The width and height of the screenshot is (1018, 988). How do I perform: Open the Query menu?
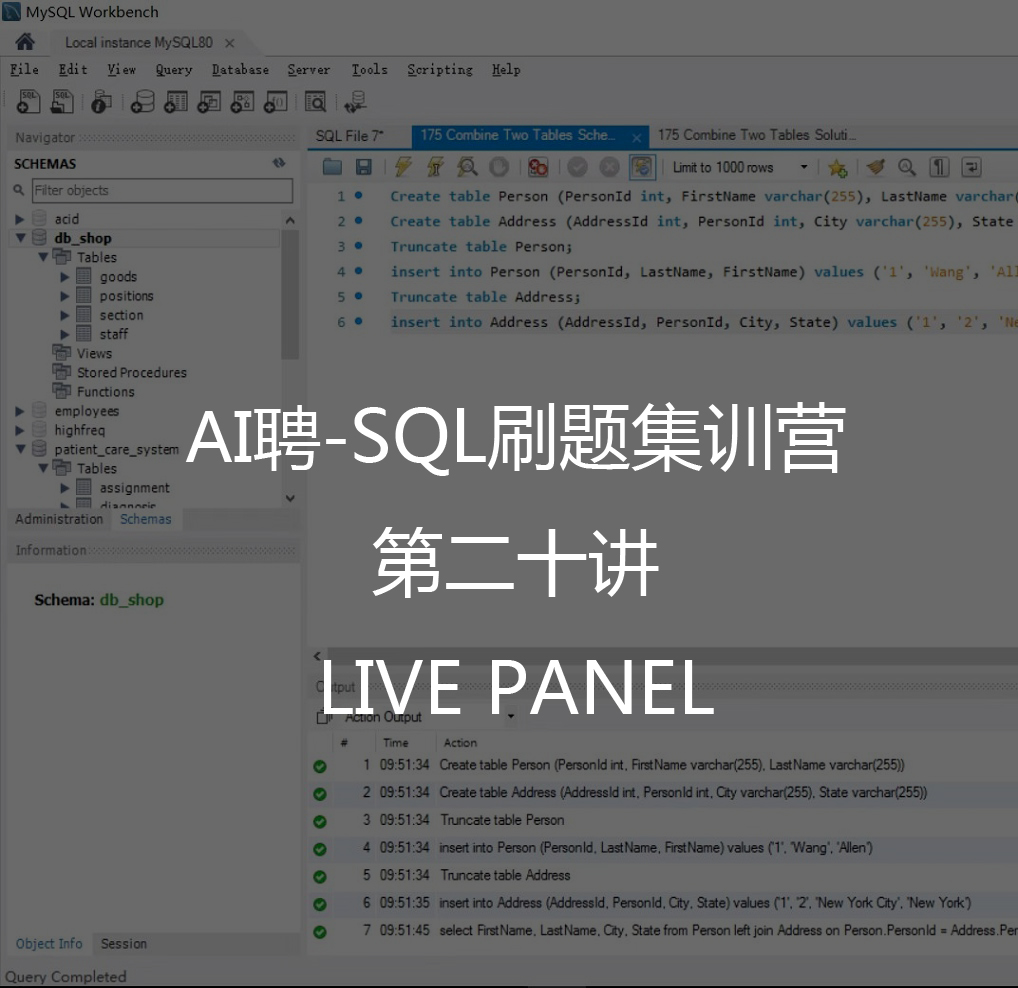point(173,69)
